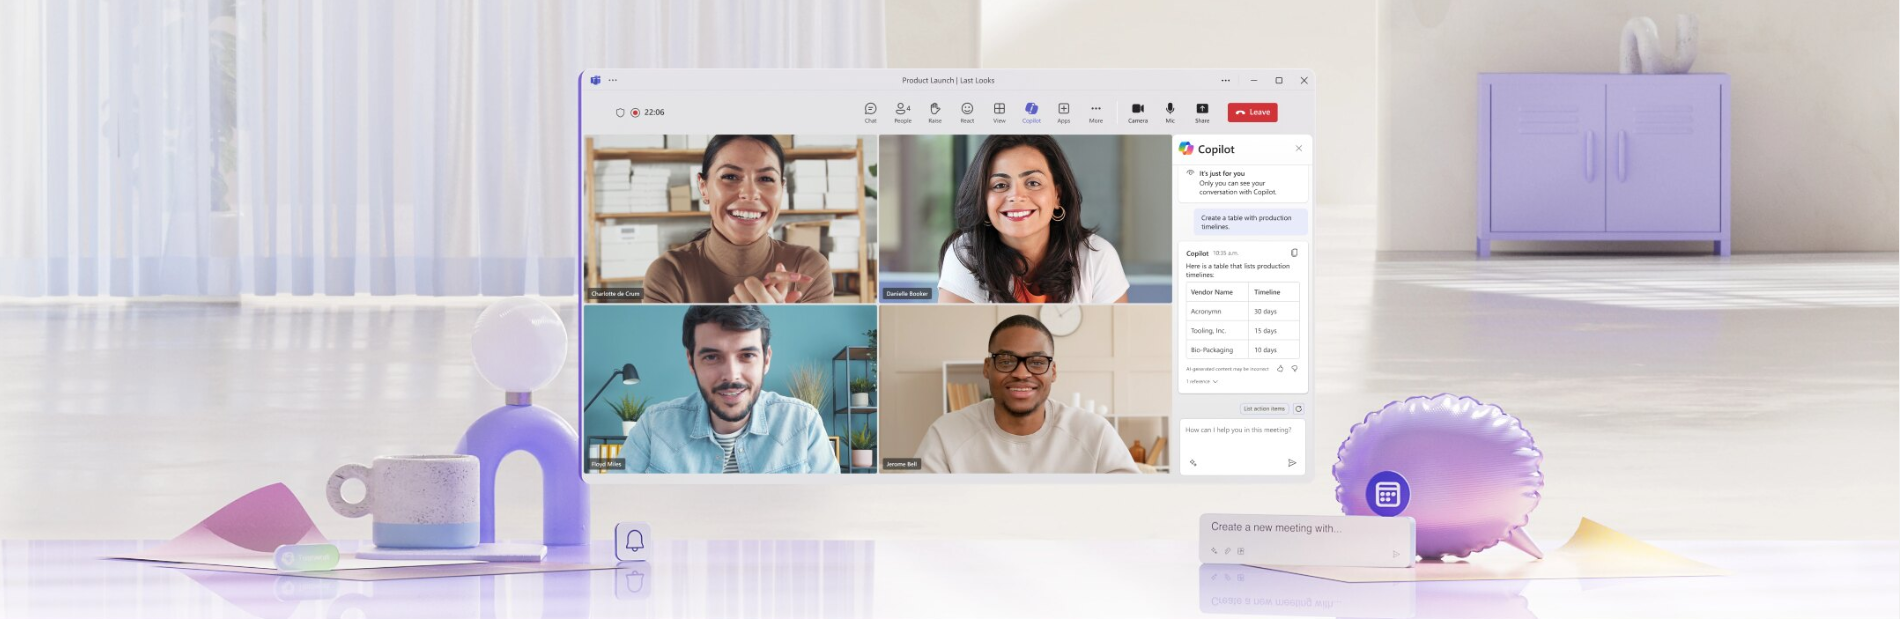
Task: Leave the meeting
Action: pos(1253,112)
